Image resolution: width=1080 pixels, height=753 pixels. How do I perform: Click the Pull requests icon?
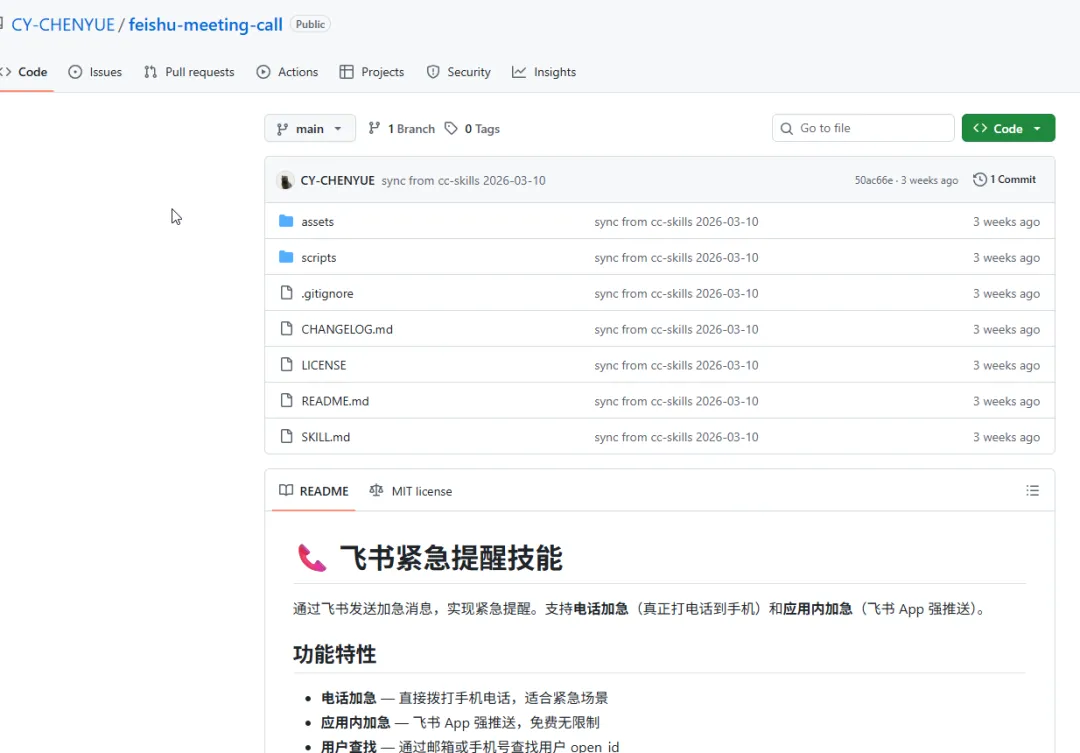click(x=150, y=72)
